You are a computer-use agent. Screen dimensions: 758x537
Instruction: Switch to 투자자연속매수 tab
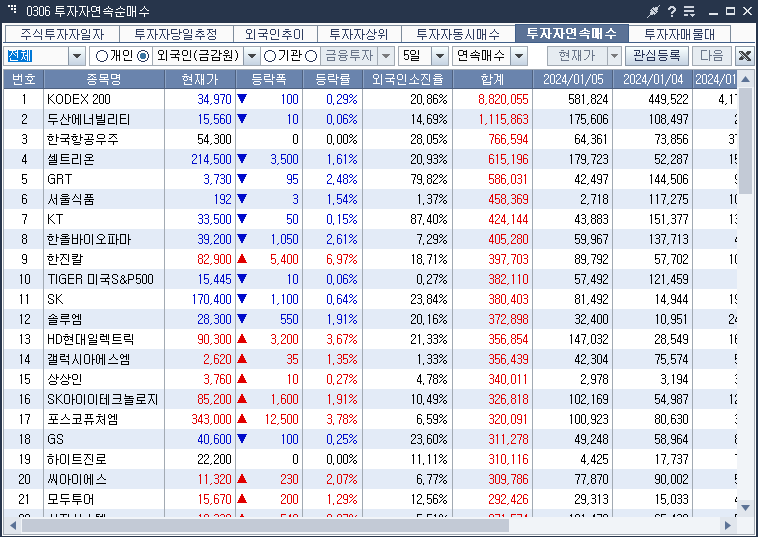[x=572, y=33]
